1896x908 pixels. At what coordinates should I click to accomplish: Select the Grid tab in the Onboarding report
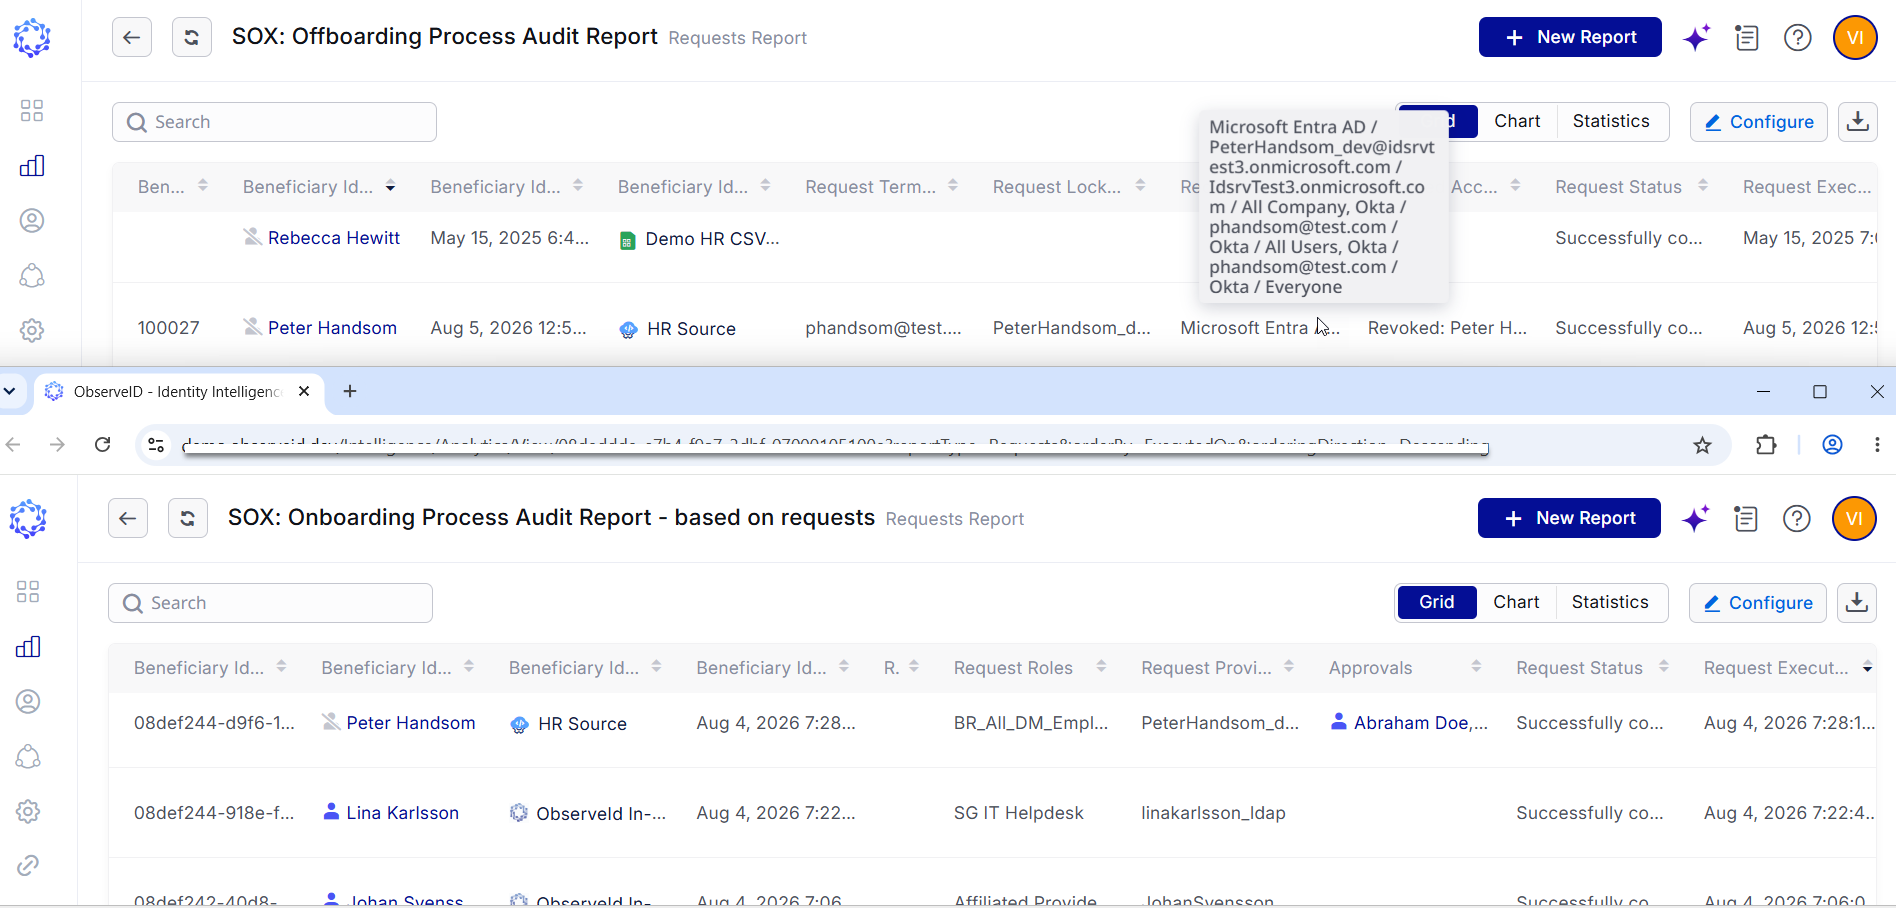click(1437, 602)
